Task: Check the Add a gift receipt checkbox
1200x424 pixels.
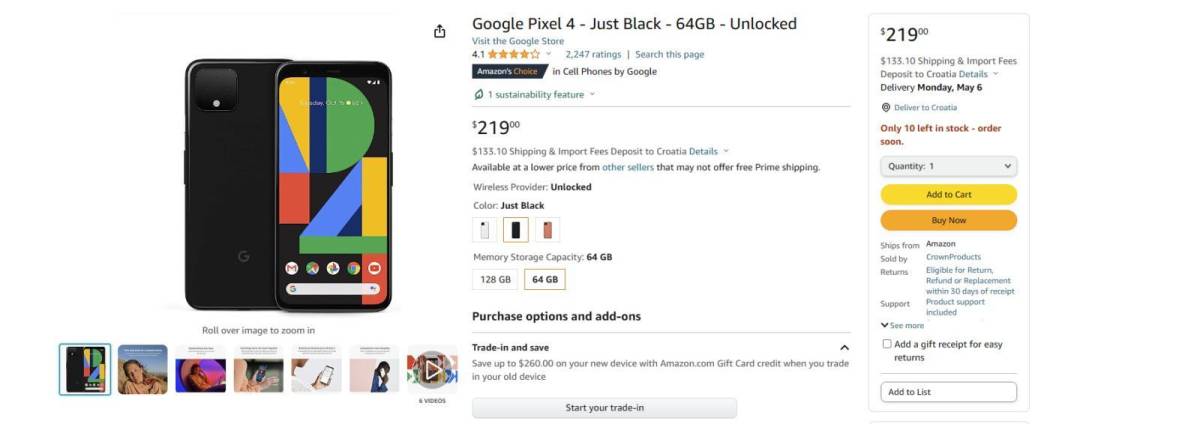Action: [x=887, y=344]
